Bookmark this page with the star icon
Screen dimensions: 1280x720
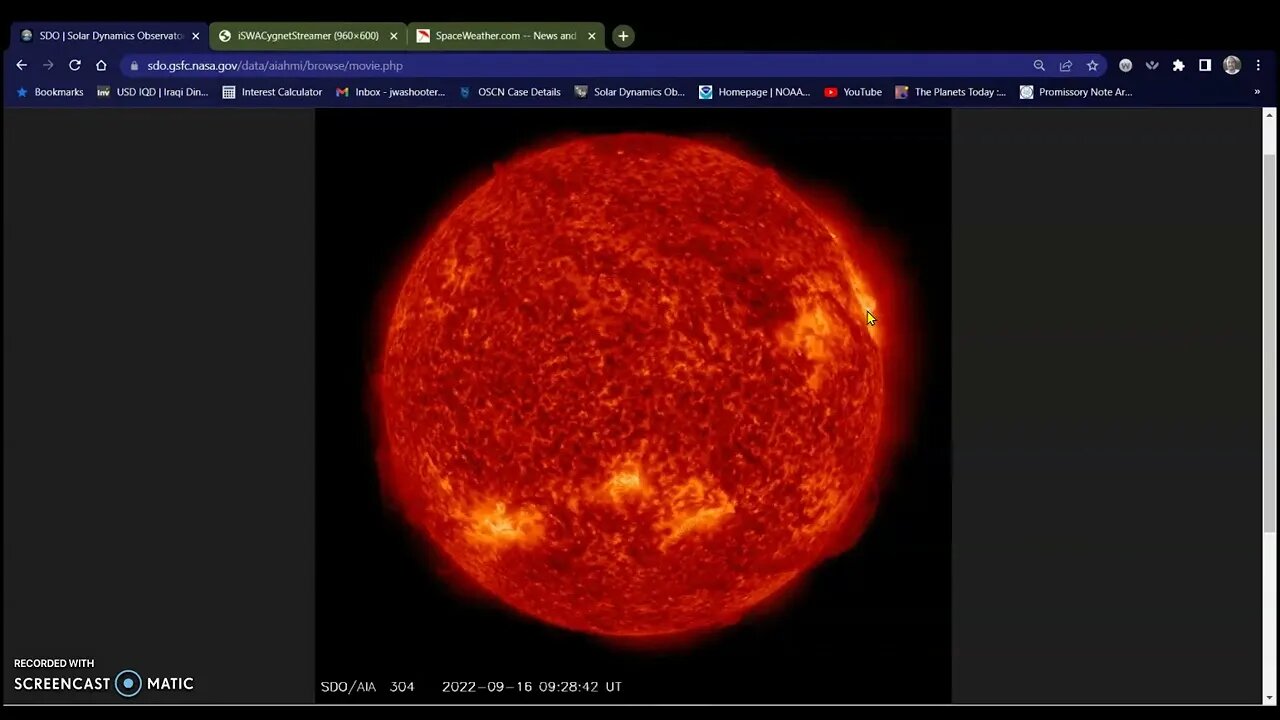click(x=1092, y=65)
